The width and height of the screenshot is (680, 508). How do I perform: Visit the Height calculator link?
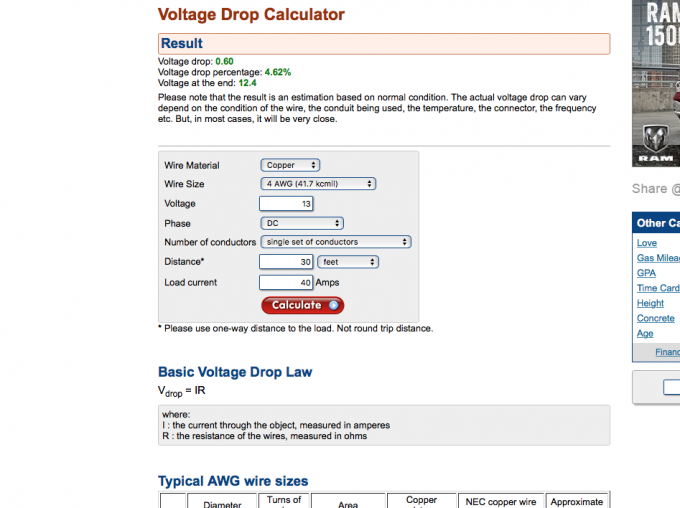(650, 303)
